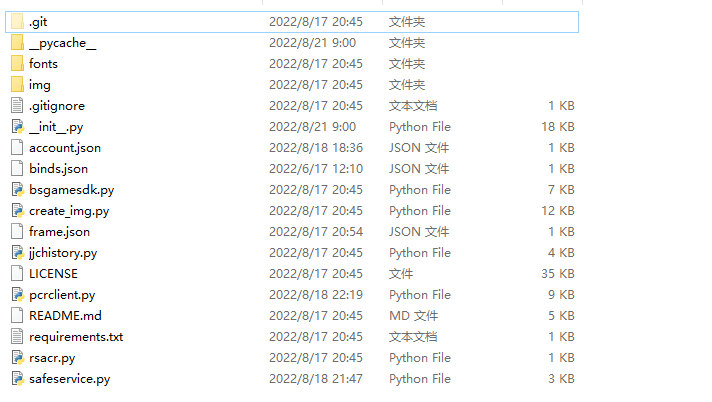Click the __init__.py file name
Image resolution: width=712 pixels, height=402 pixels.
[x=56, y=127]
